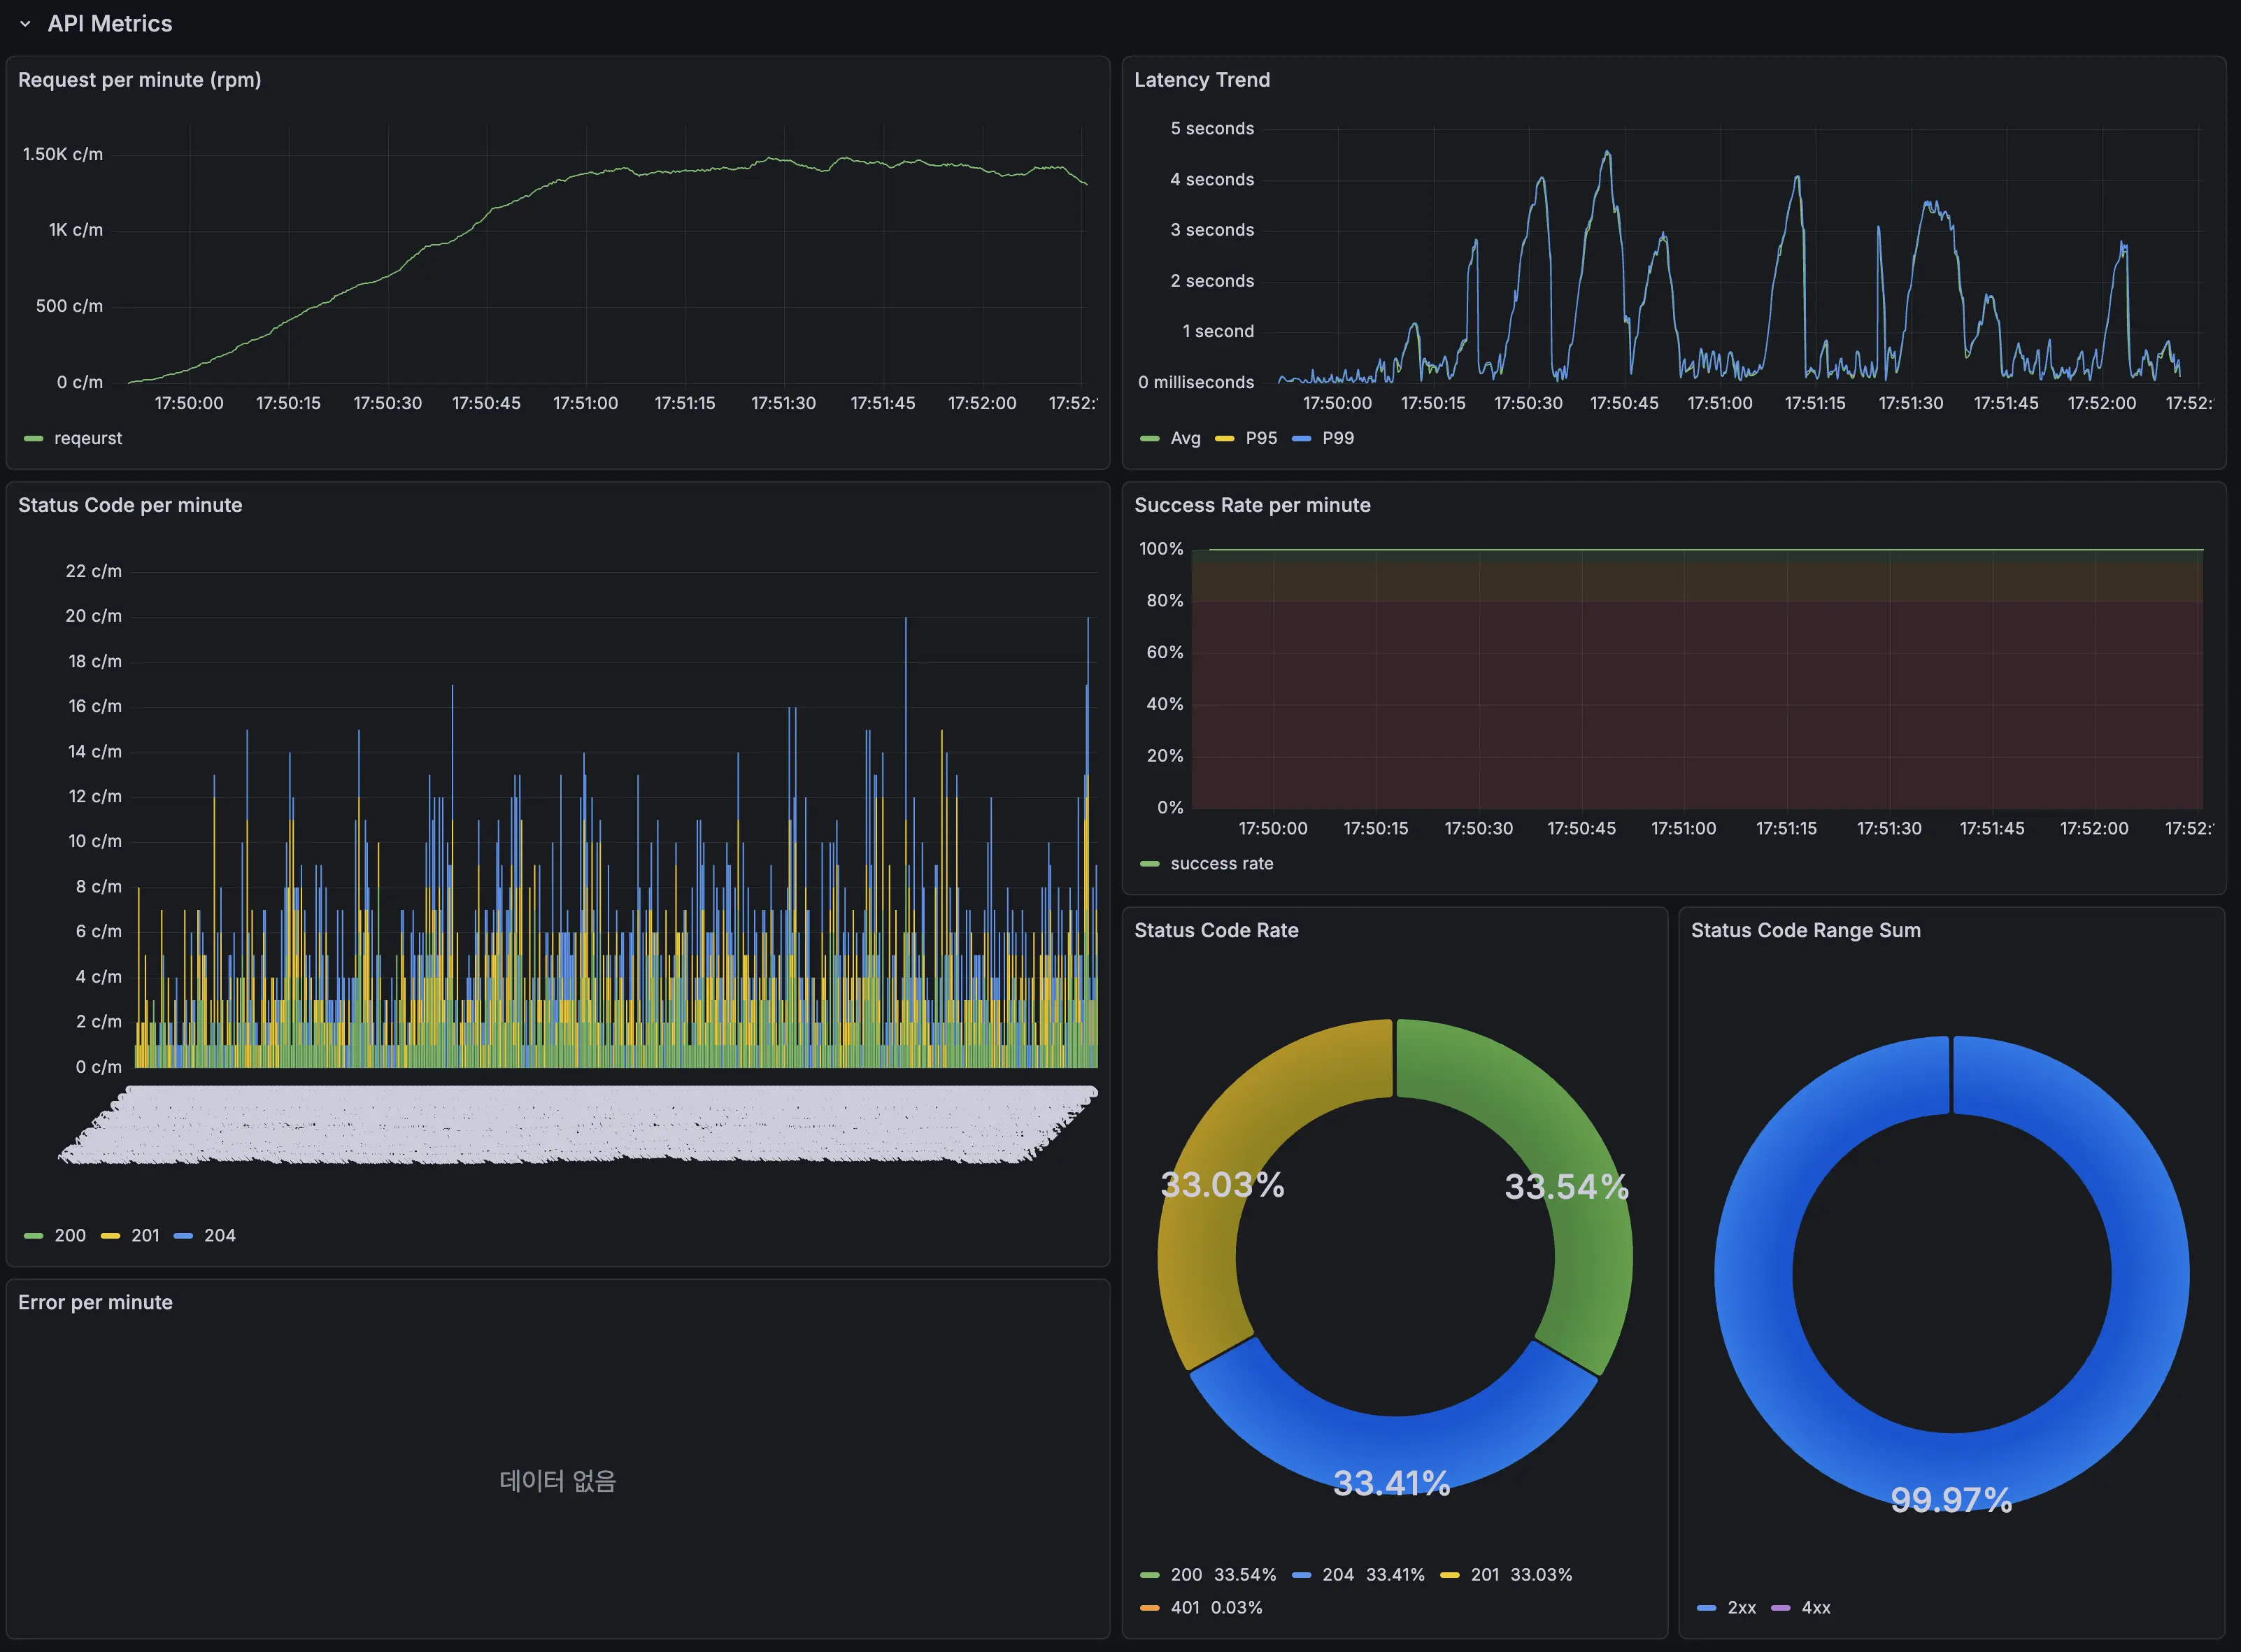Collapse the API Metrics row chevron

[25, 24]
